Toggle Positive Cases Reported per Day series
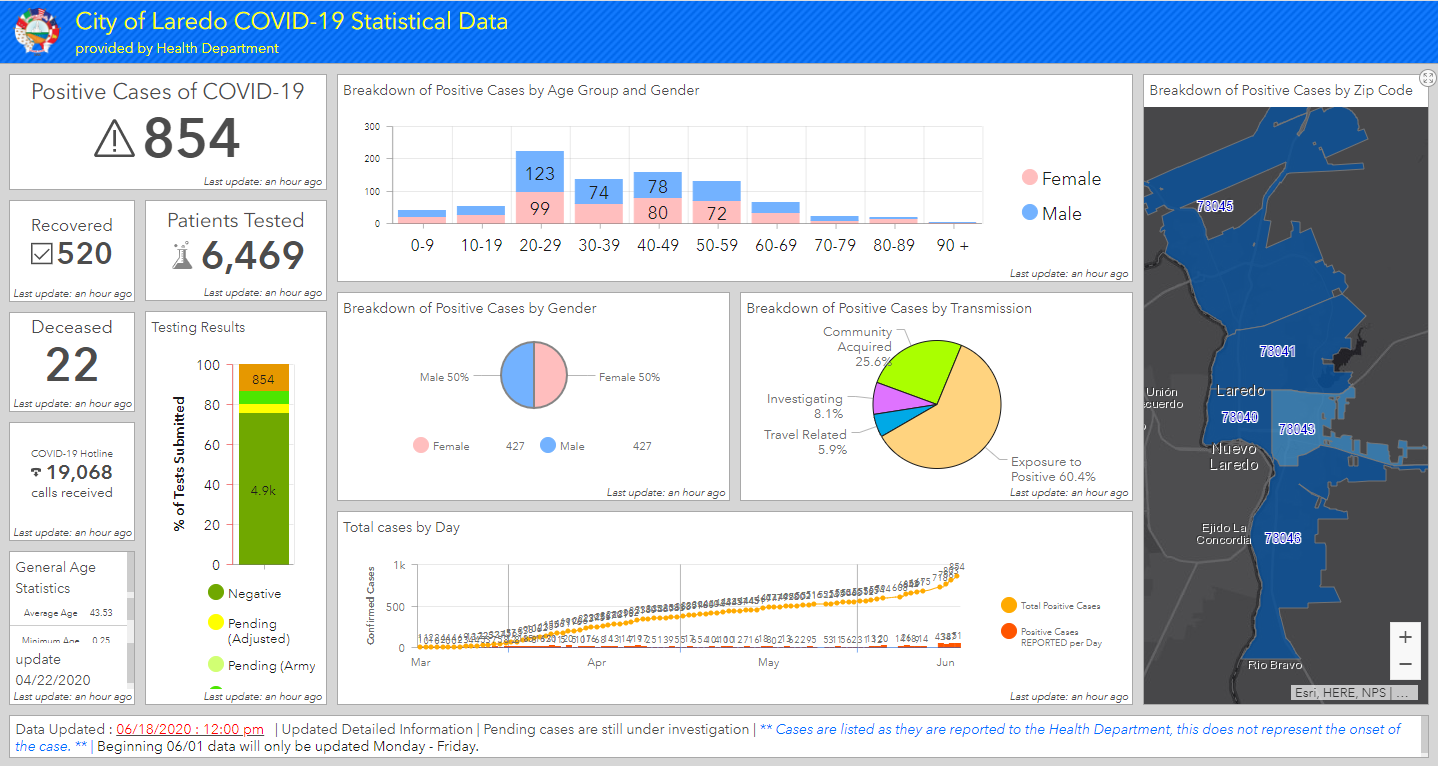Viewport: 1438px width, 766px height. [x=1008, y=632]
